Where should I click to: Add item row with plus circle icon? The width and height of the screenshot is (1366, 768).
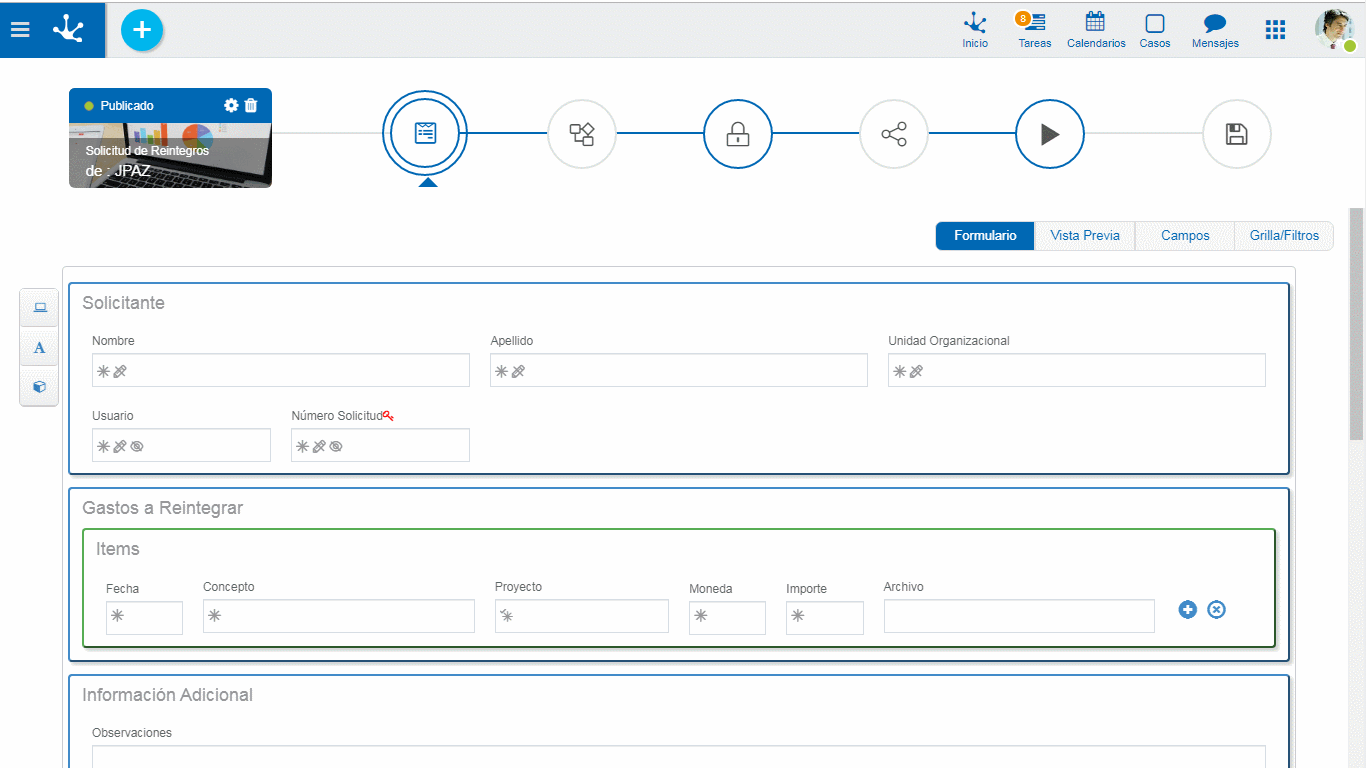(x=1187, y=609)
